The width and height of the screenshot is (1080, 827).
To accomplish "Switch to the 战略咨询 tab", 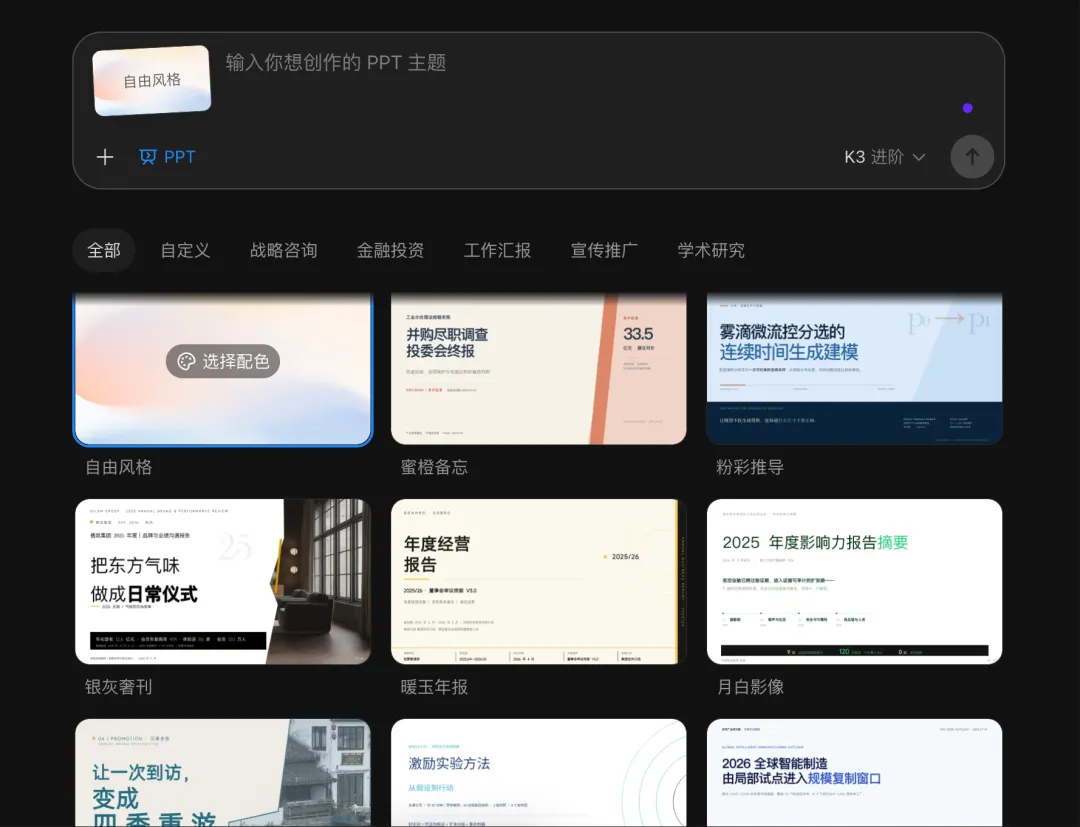I will point(284,250).
